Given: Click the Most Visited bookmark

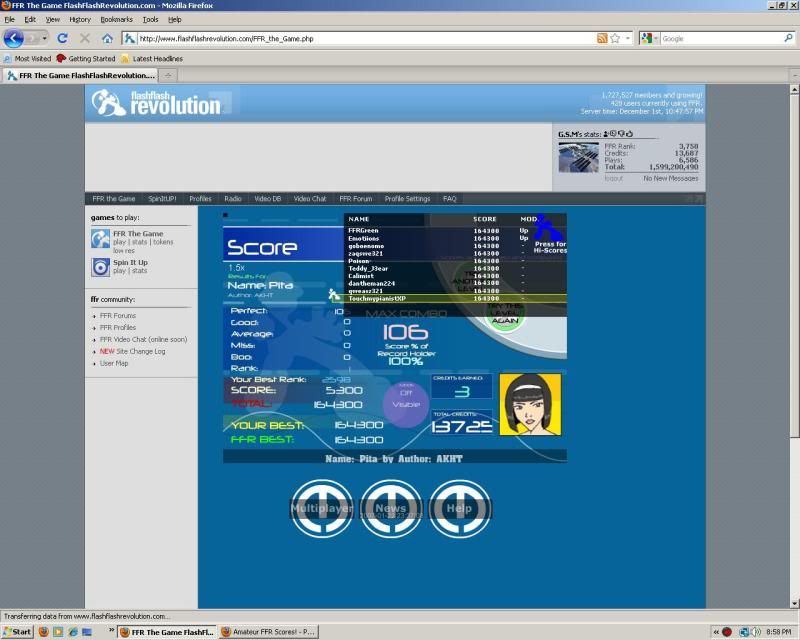Looking at the screenshot, I should (x=28, y=59).
